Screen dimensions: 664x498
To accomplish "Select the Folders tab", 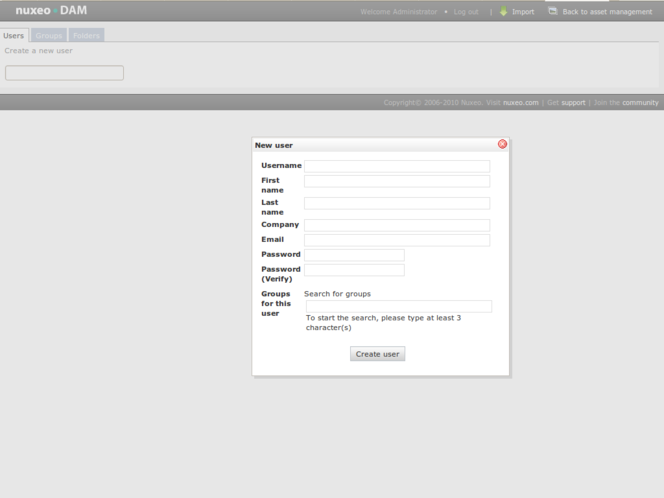I will (87, 35).
